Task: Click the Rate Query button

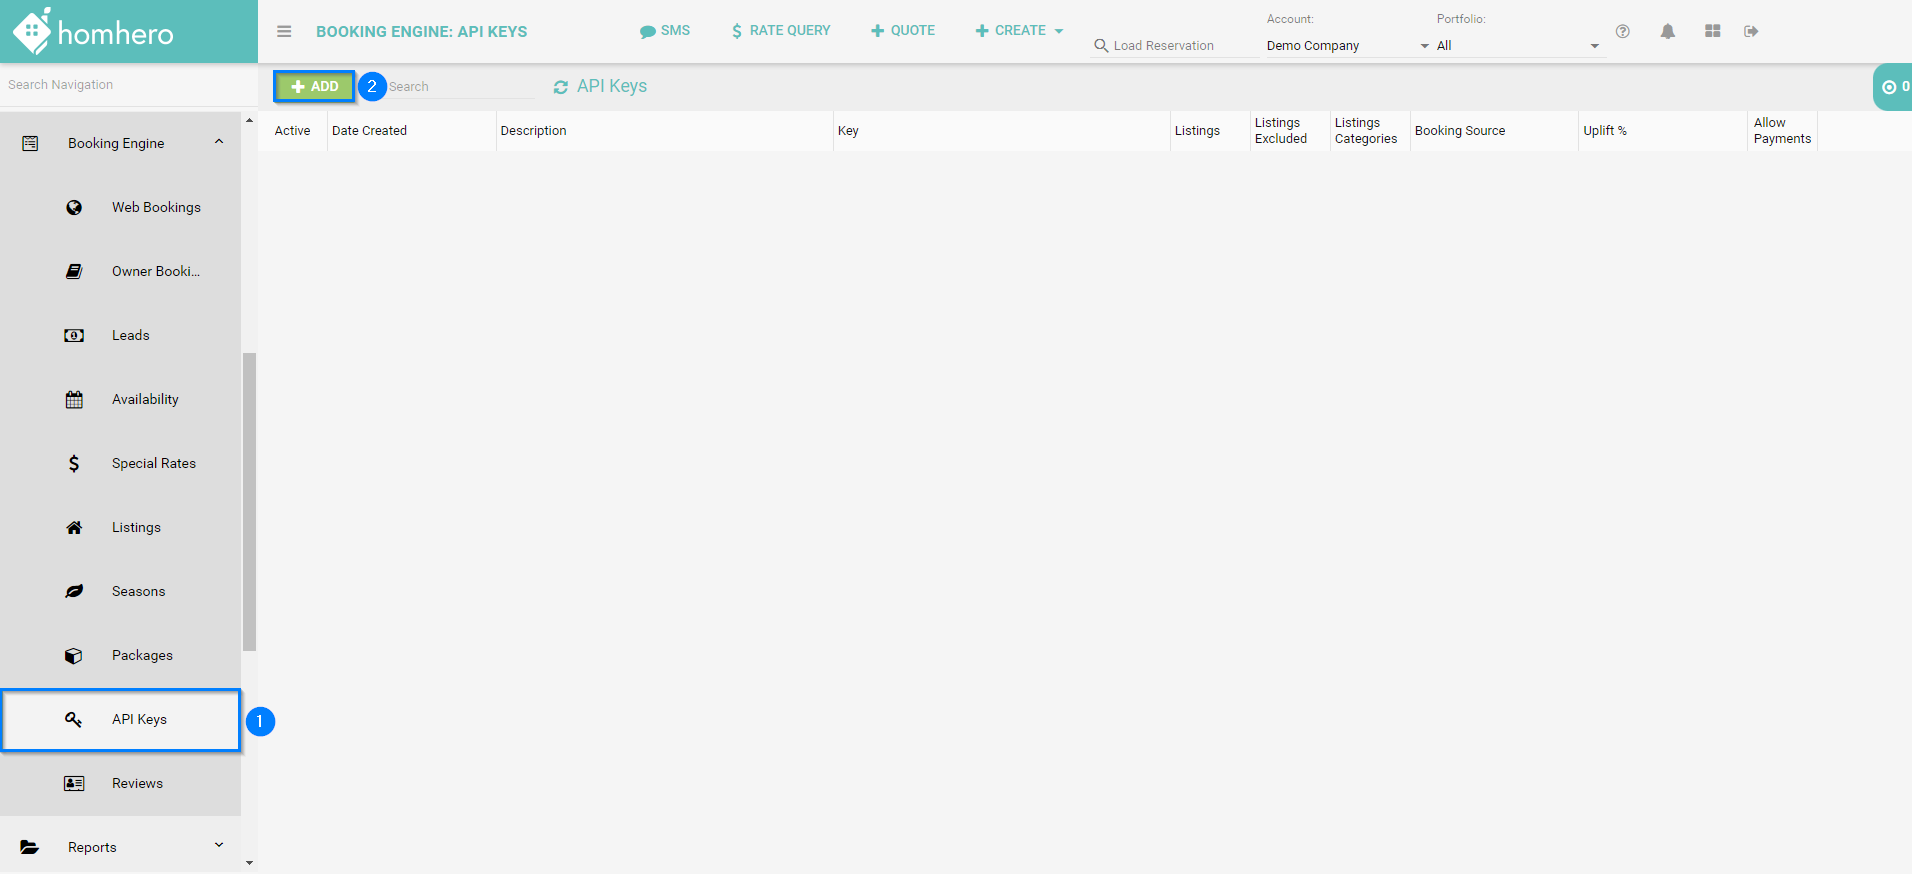Action: pyautogui.click(x=781, y=31)
